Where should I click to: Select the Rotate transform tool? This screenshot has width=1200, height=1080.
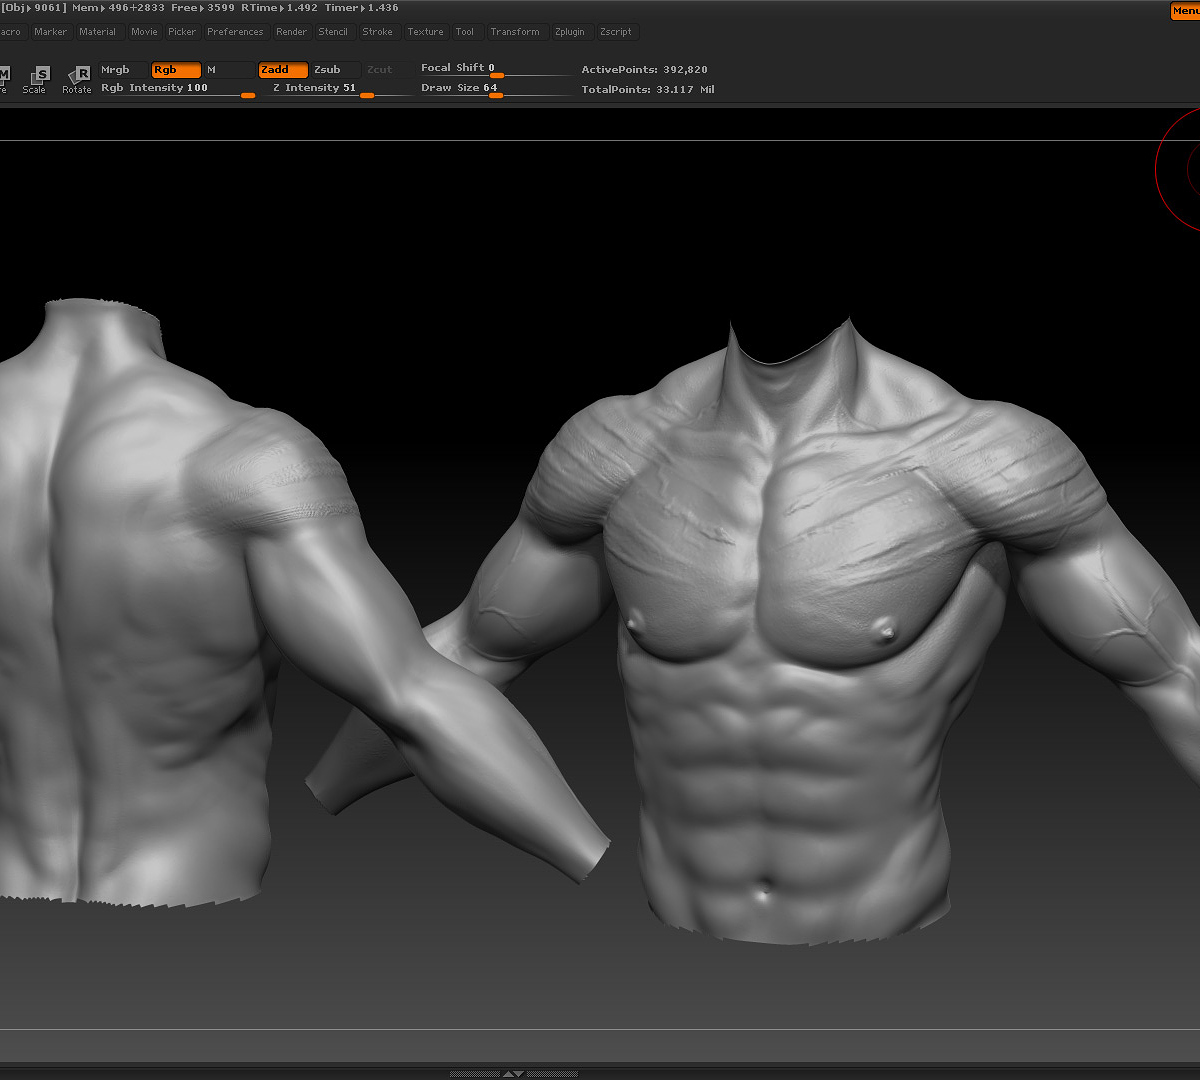77,79
